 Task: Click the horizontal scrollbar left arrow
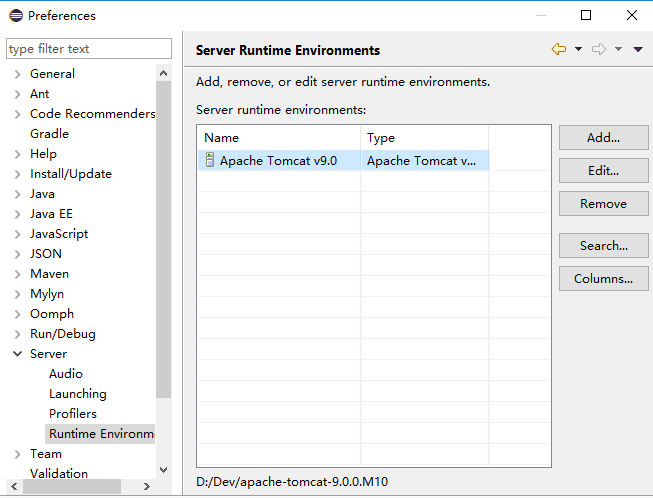14,486
